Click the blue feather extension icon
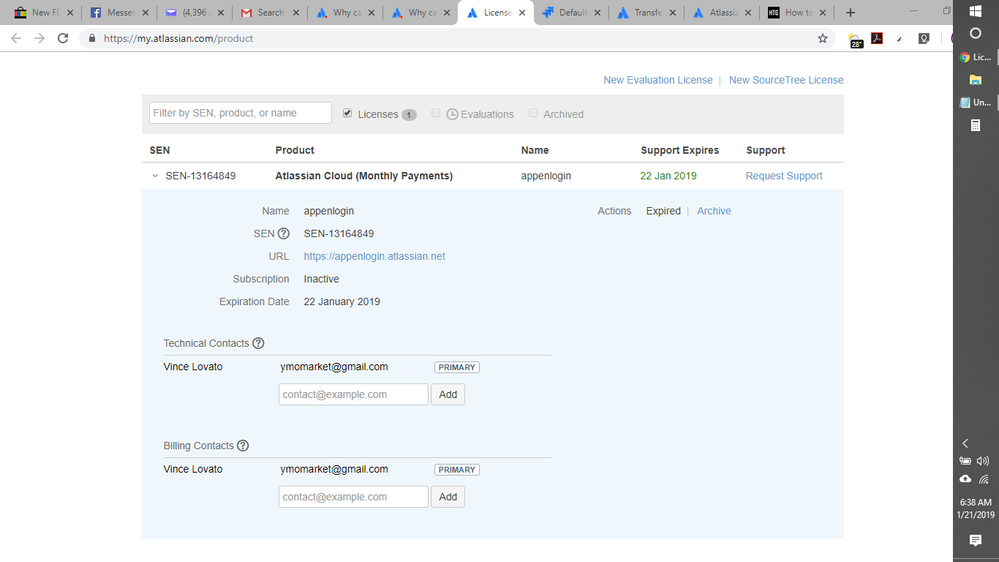The width and height of the screenshot is (999, 562). tap(900, 39)
